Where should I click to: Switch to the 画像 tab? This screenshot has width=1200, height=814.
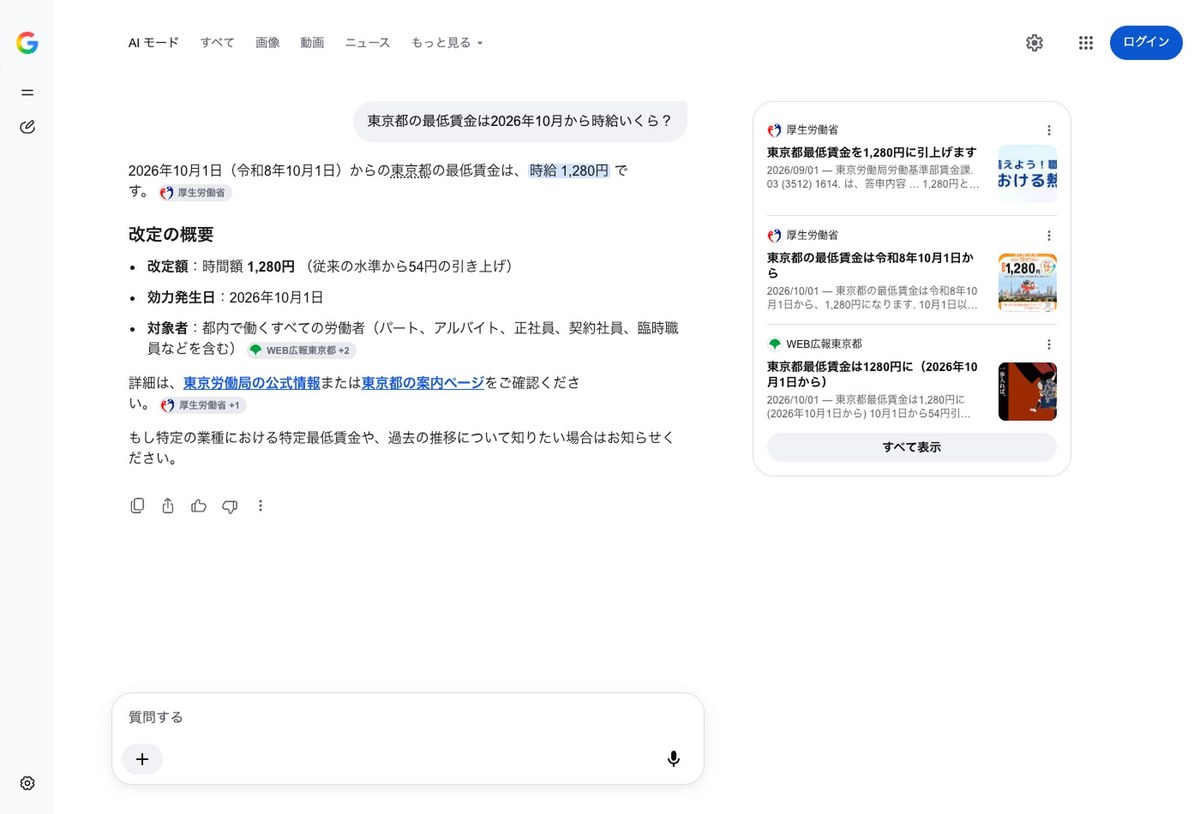point(267,43)
